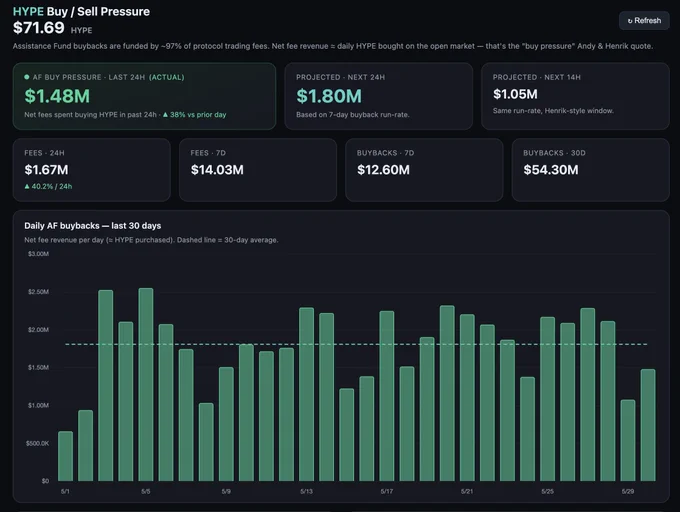
Task: Click the 5/5 bar, the tallest one
Action: point(146,385)
